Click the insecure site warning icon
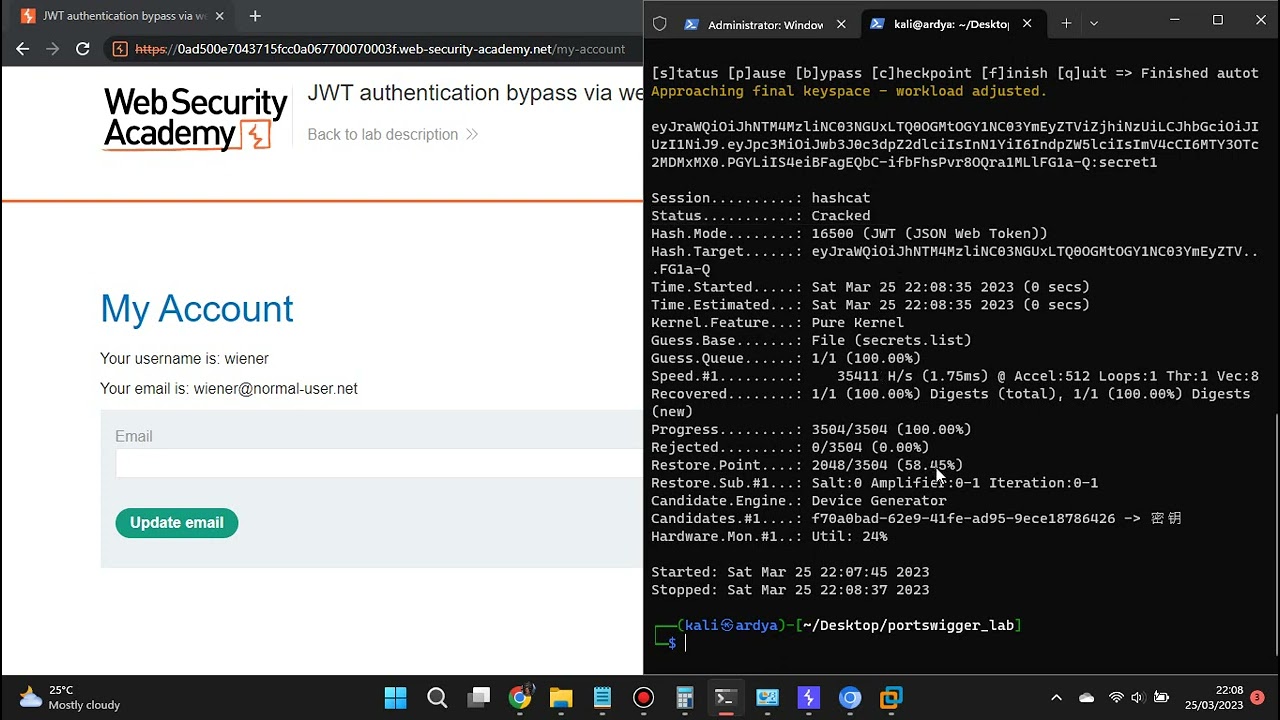Image resolution: width=1280 pixels, height=720 pixels. [120, 49]
